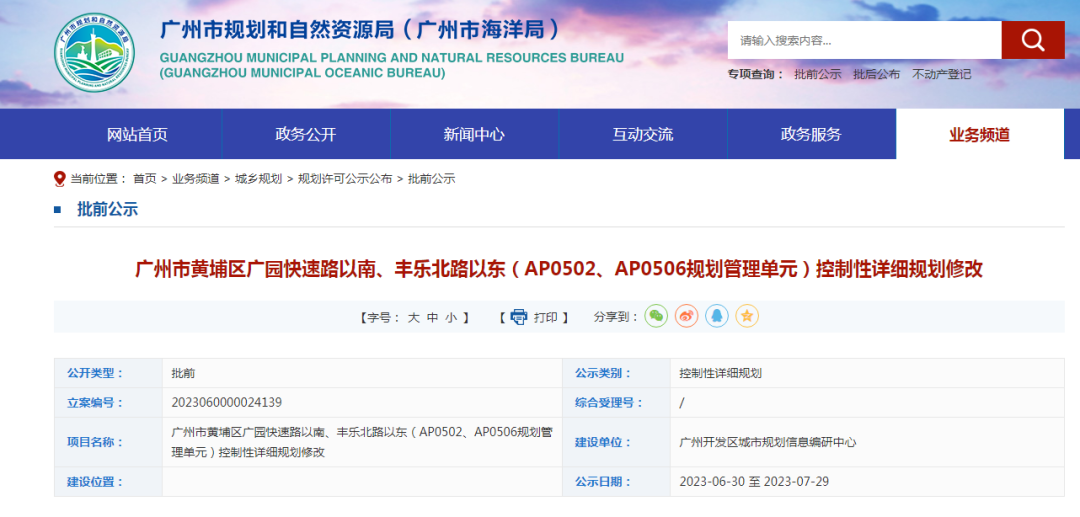Viewport: 1080px width, 517px height.
Task: Share to Weibo via red icon
Action: 686,316
